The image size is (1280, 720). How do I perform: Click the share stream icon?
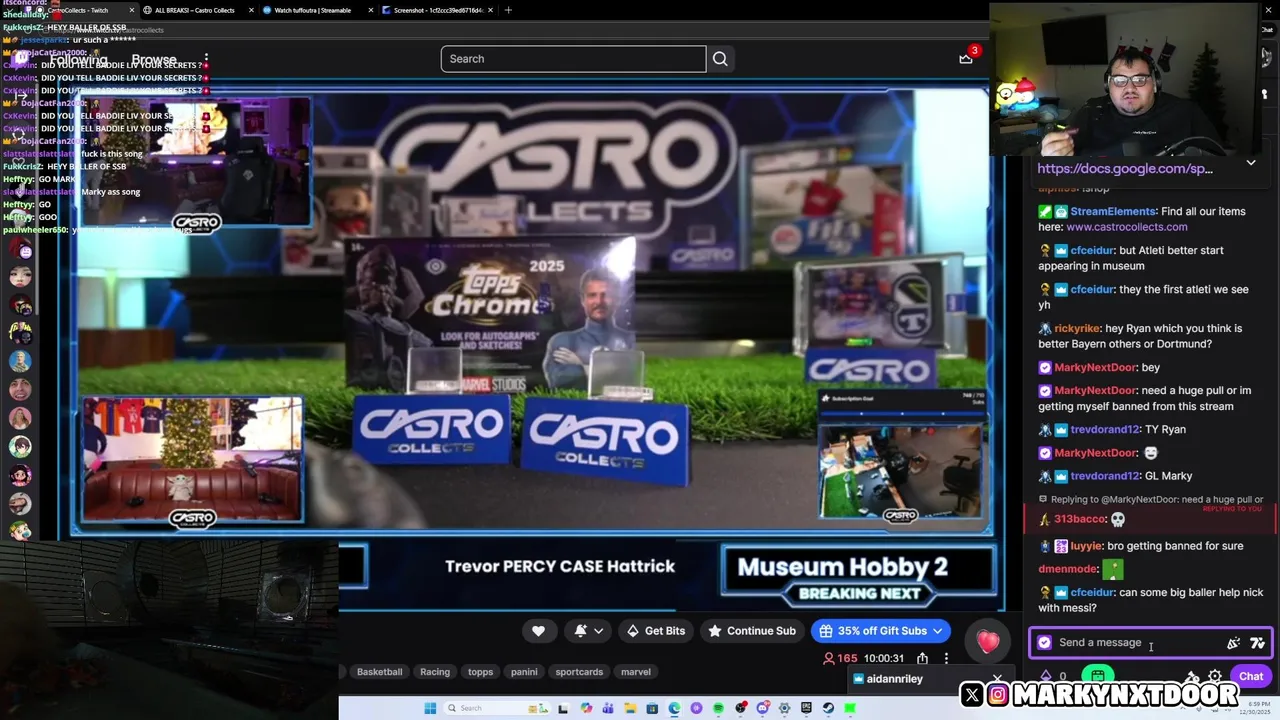pos(922,658)
